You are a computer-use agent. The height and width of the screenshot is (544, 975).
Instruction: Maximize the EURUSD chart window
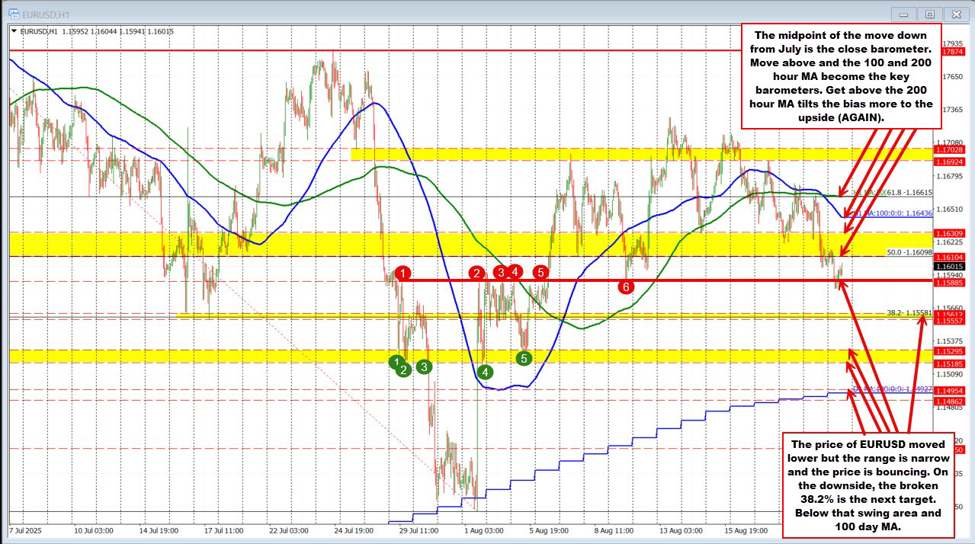930,14
